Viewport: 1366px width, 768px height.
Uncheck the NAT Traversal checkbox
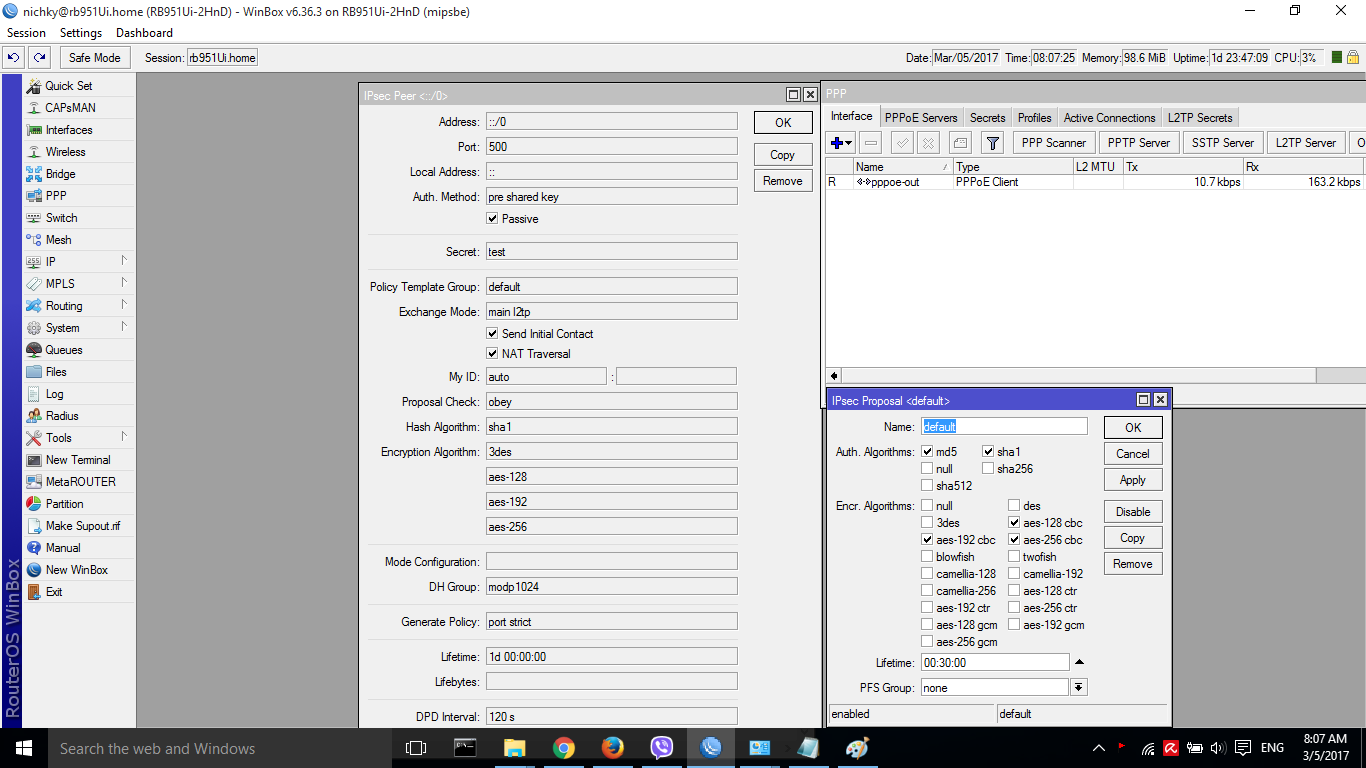tap(492, 354)
